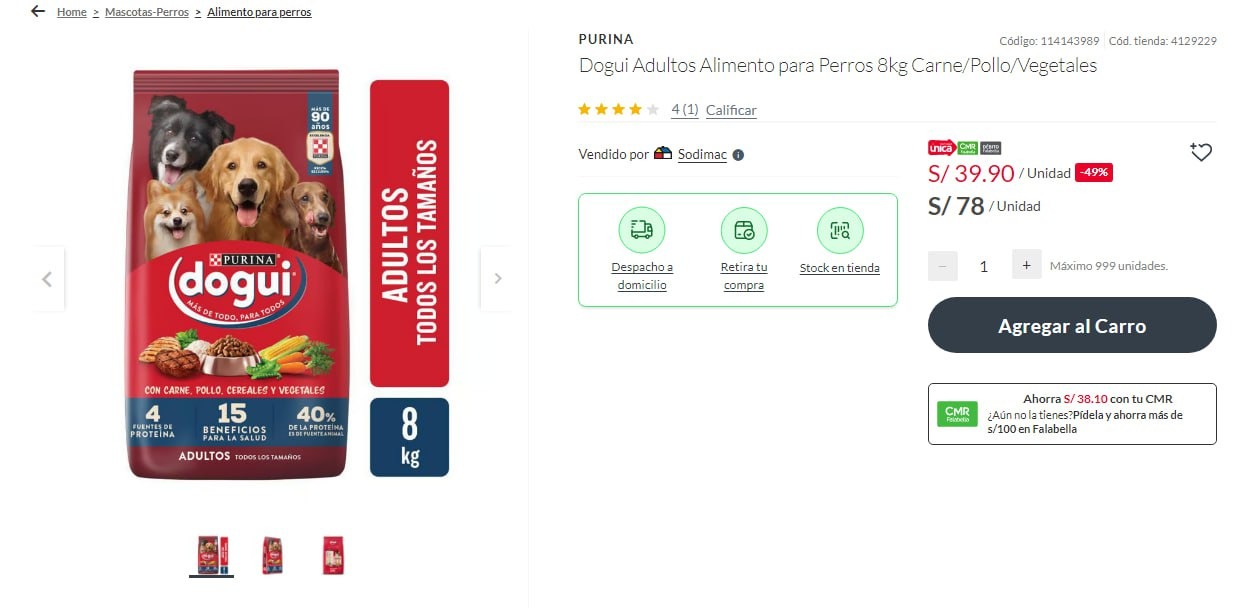Click the home delivery truck icon
The height and width of the screenshot is (608, 1242).
pyautogui.click(x=641, y=231)
